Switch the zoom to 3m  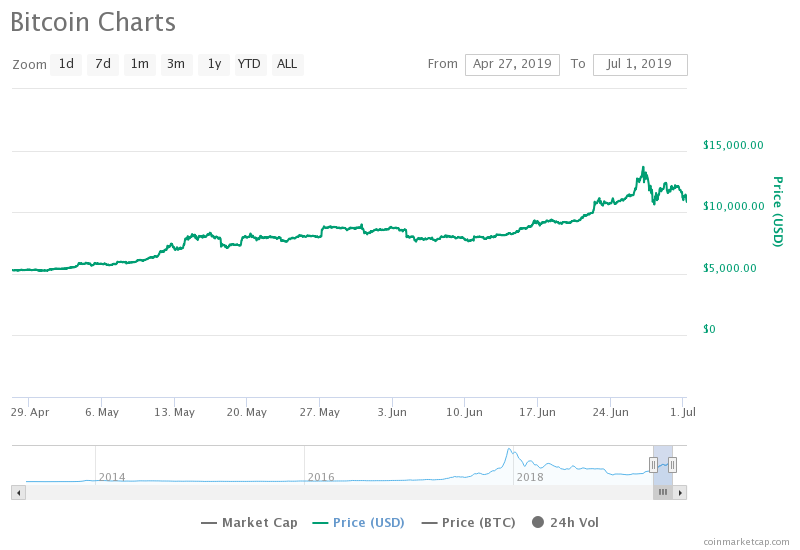(176, 64)
